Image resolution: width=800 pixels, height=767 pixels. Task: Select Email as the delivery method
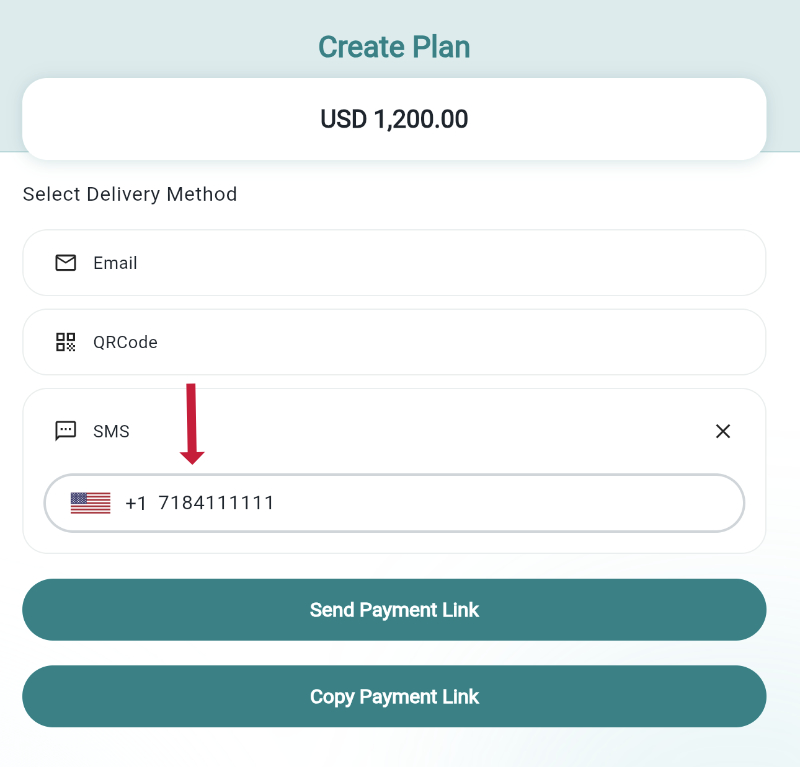[394, 263]
